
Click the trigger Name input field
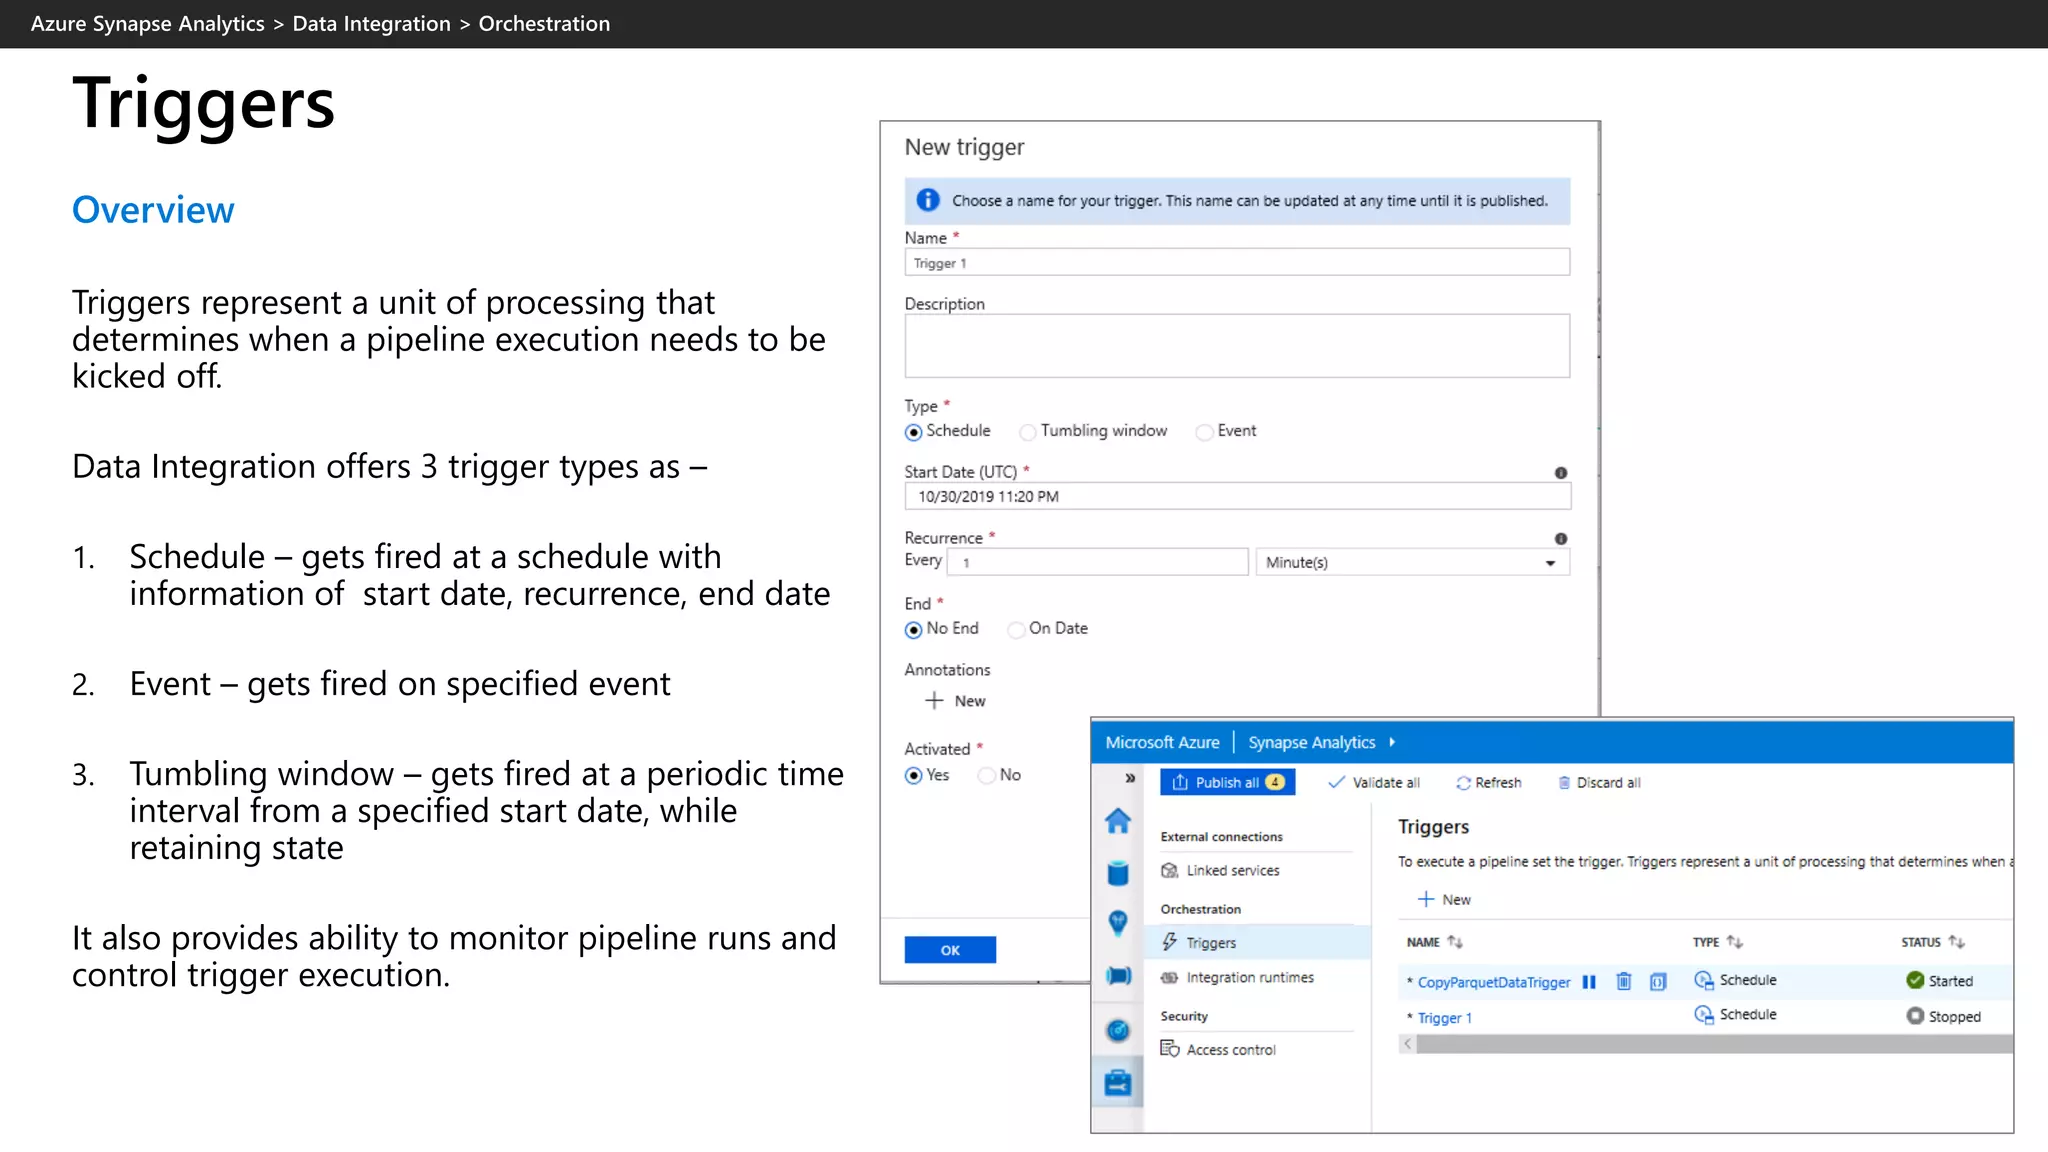pyautogui.click(x=1237, y=263)
